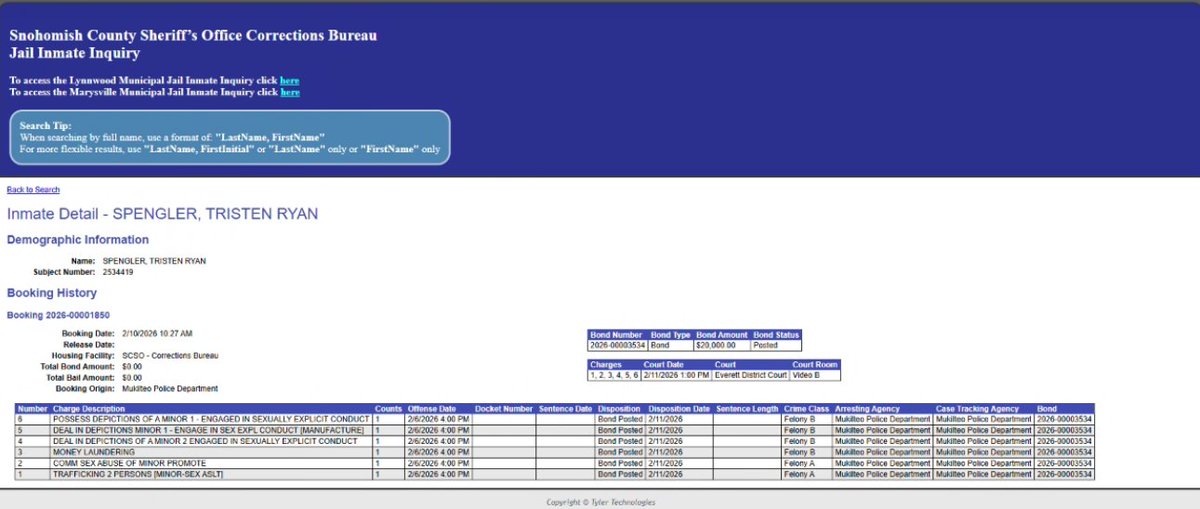The height and width of the screenshot is (509, 1200).
Task: Click the Search Tip heading in the tip box
Action: tap(45, 125)
